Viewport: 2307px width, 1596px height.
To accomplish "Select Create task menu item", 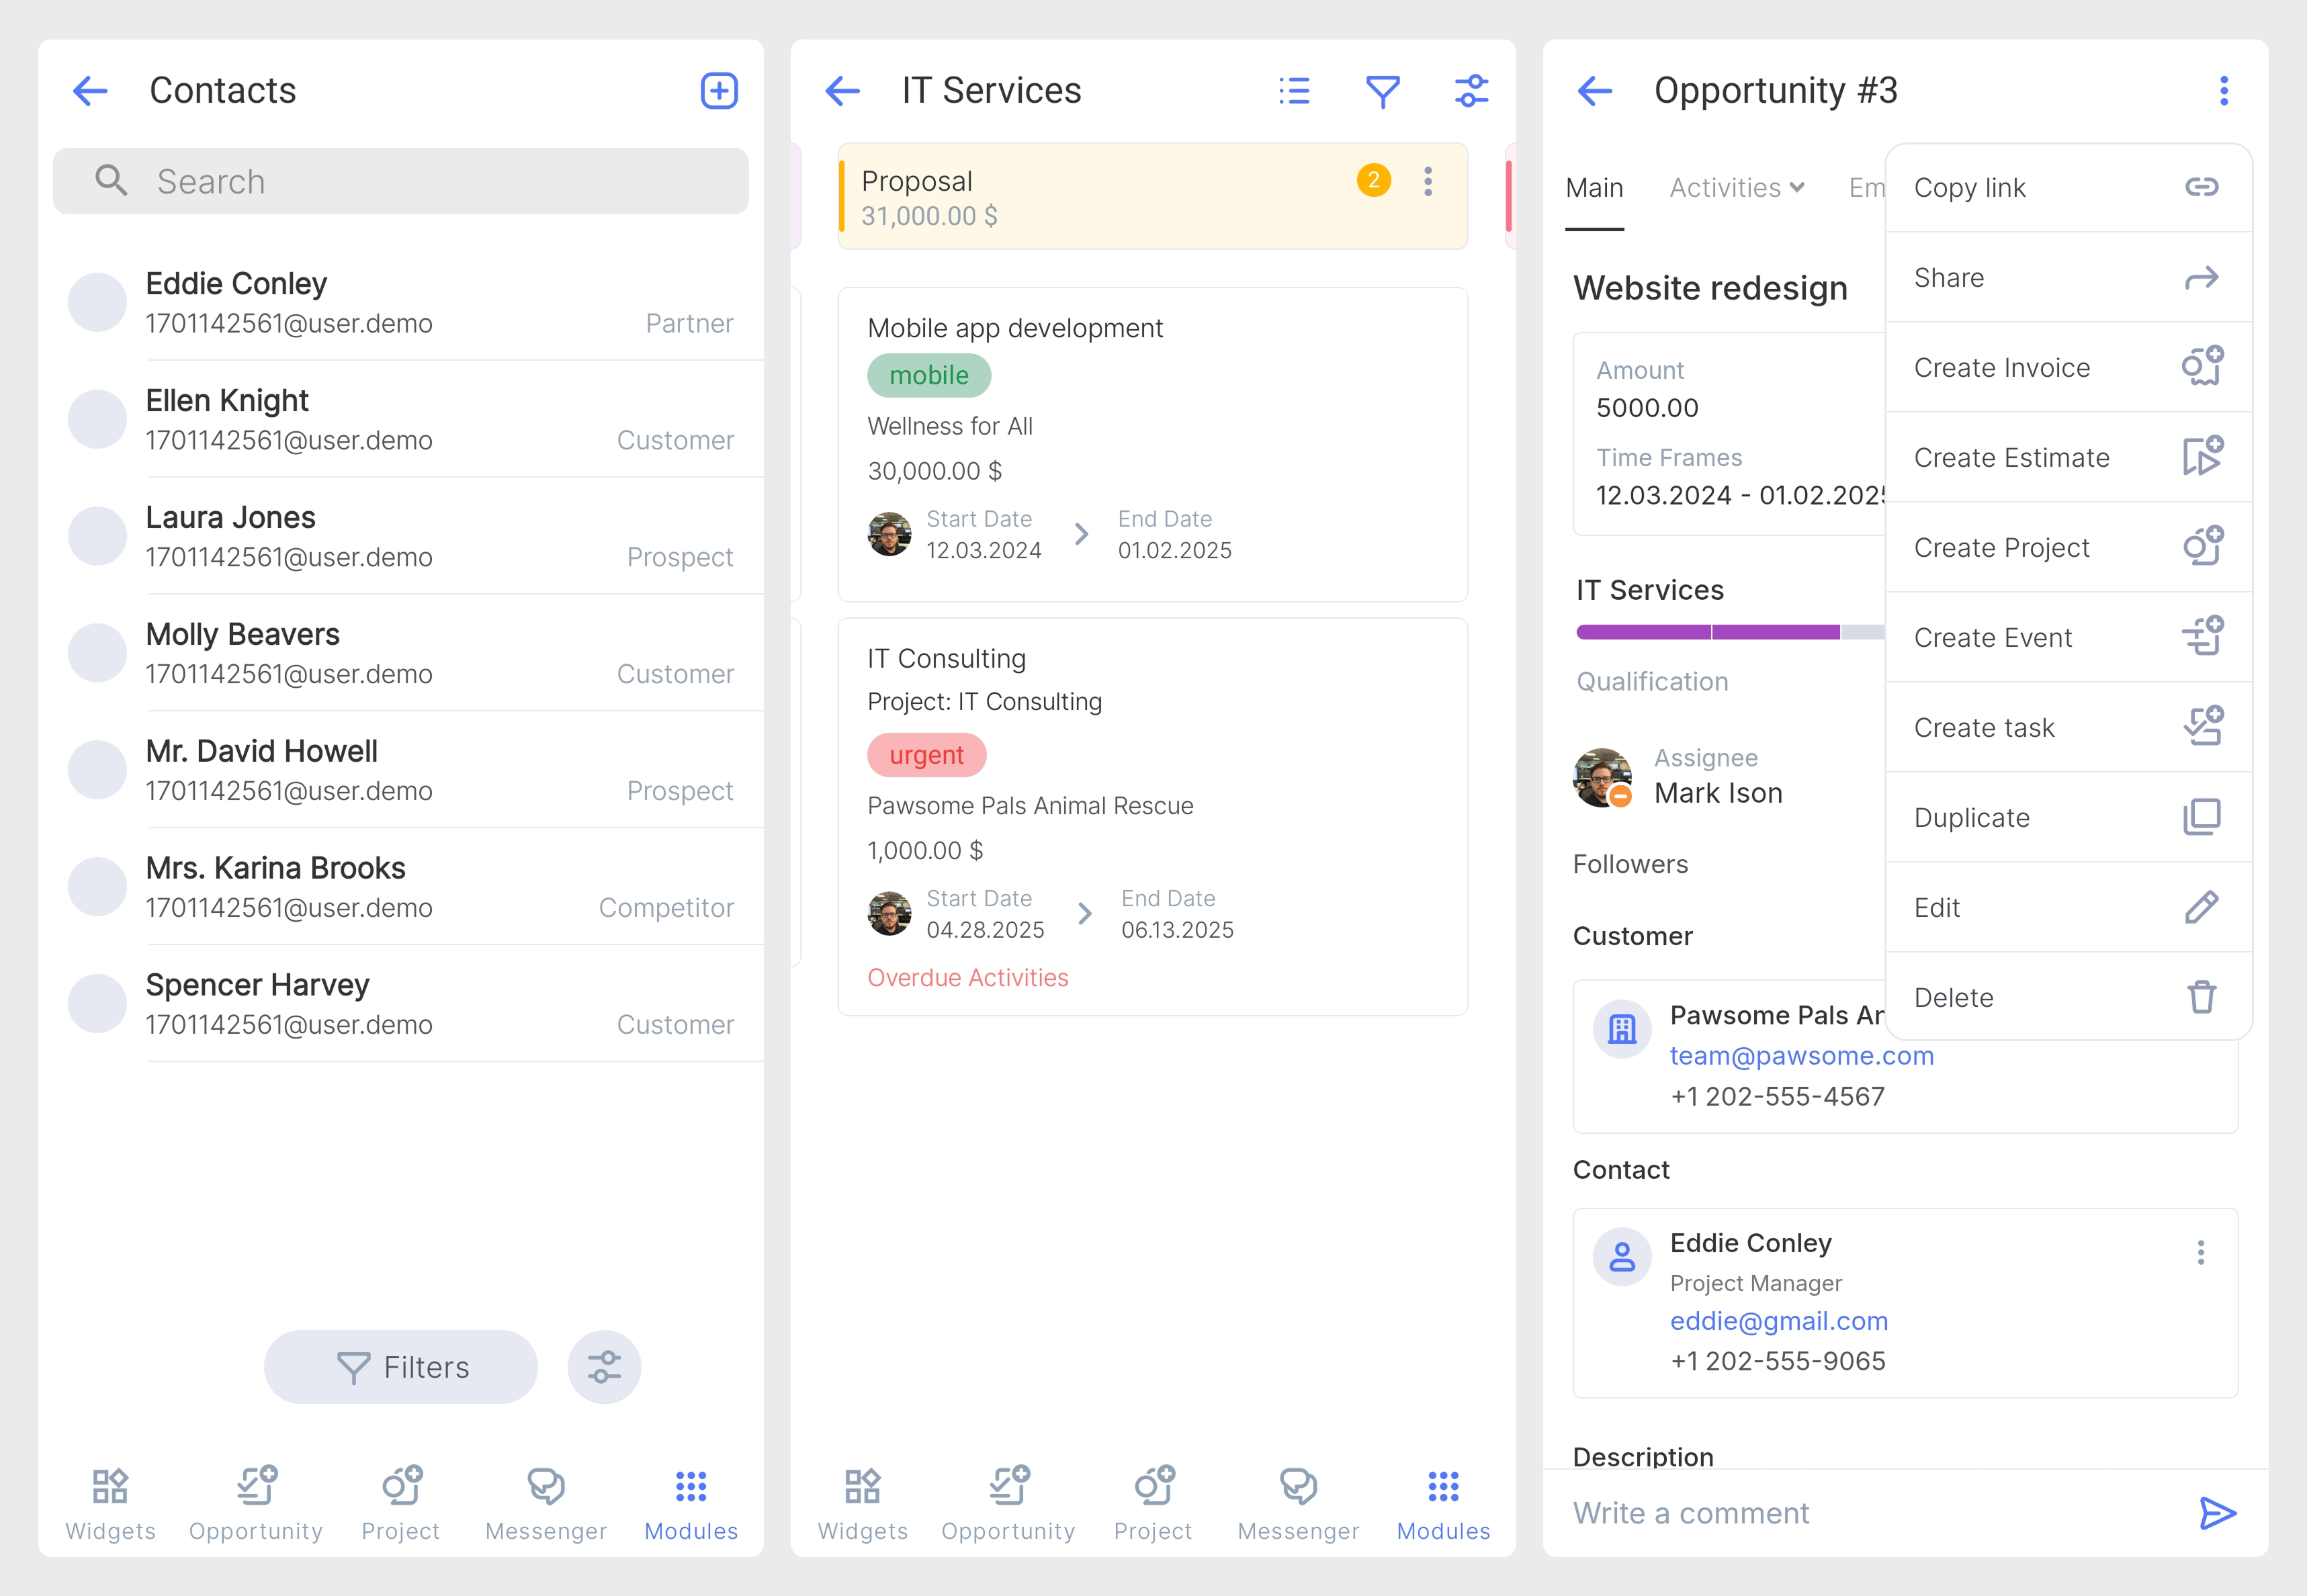I will (x=2068, y=728).
